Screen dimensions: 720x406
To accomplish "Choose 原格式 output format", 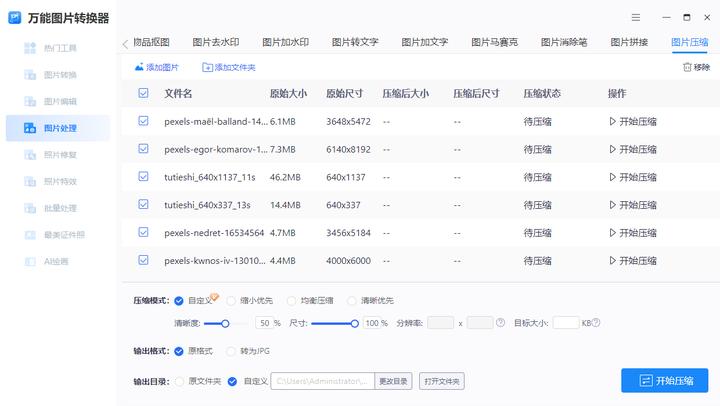I will click(179, 351).
